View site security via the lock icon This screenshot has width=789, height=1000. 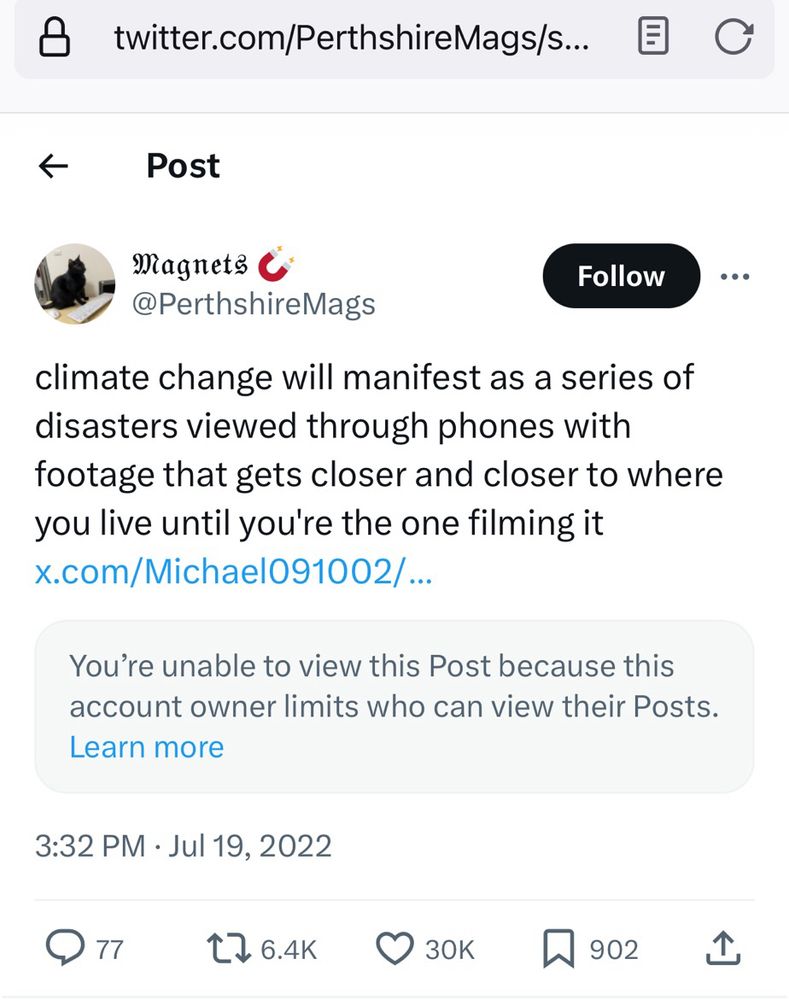[57, 37]
